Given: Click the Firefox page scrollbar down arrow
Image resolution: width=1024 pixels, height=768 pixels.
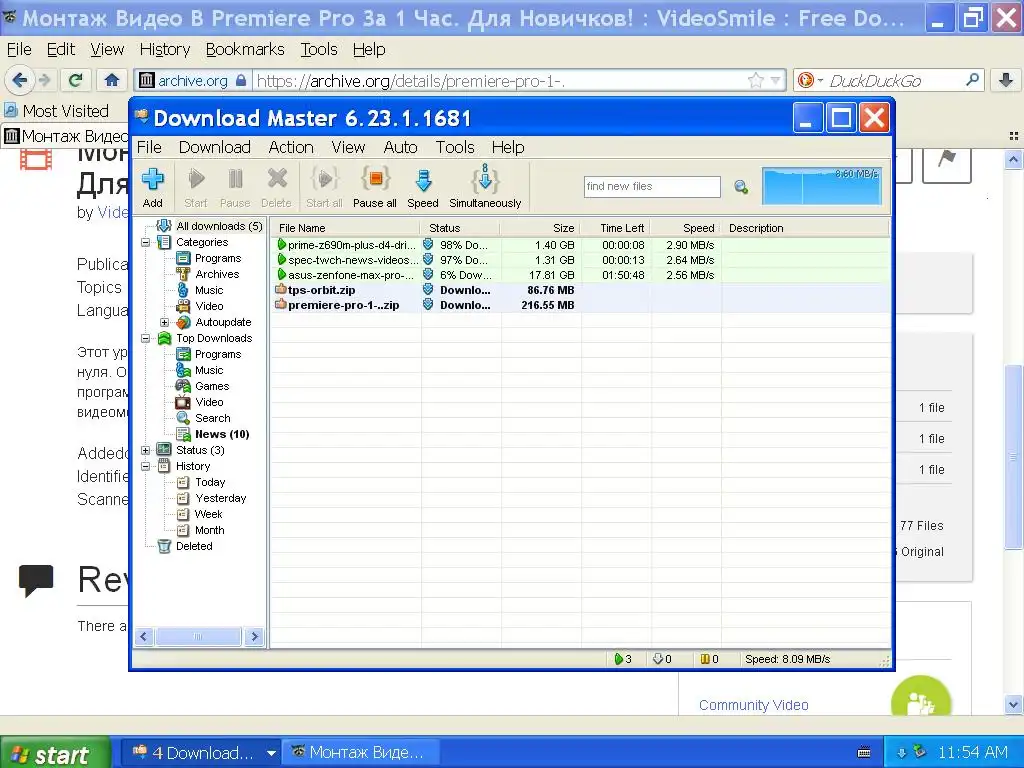Looking at the screenshot, I should [1013, 705].
